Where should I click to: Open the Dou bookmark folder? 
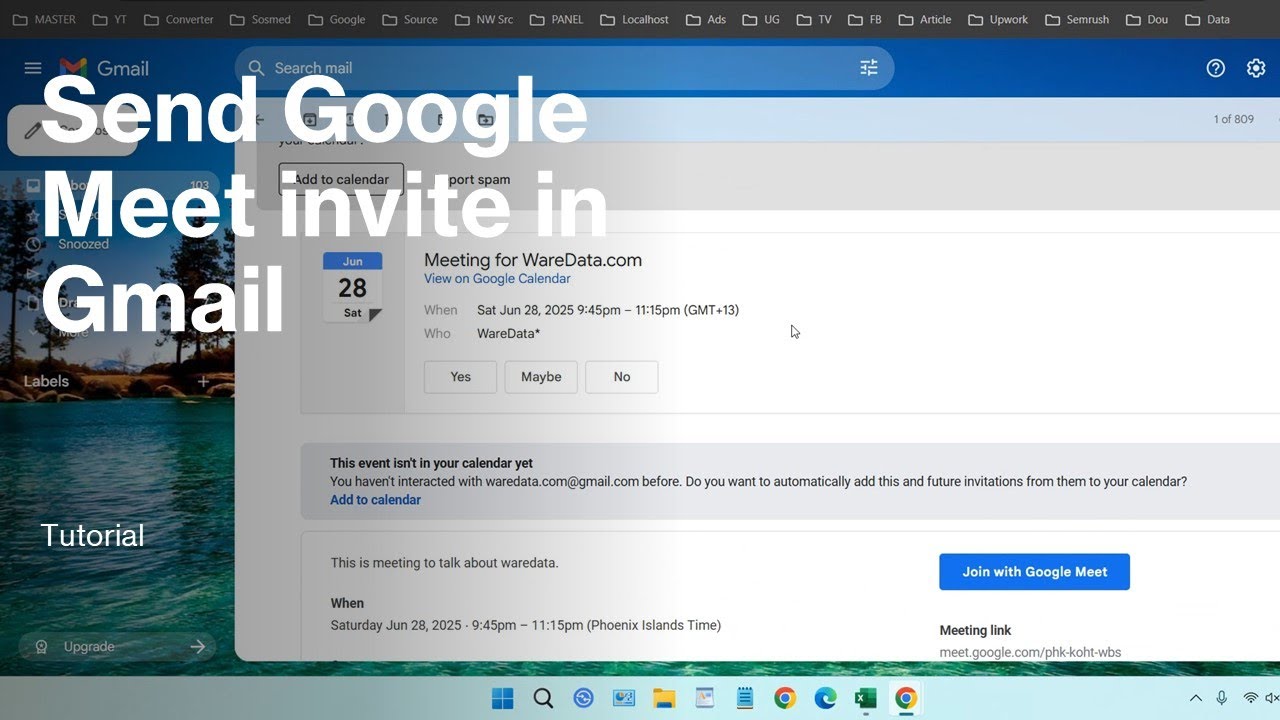1147,19
